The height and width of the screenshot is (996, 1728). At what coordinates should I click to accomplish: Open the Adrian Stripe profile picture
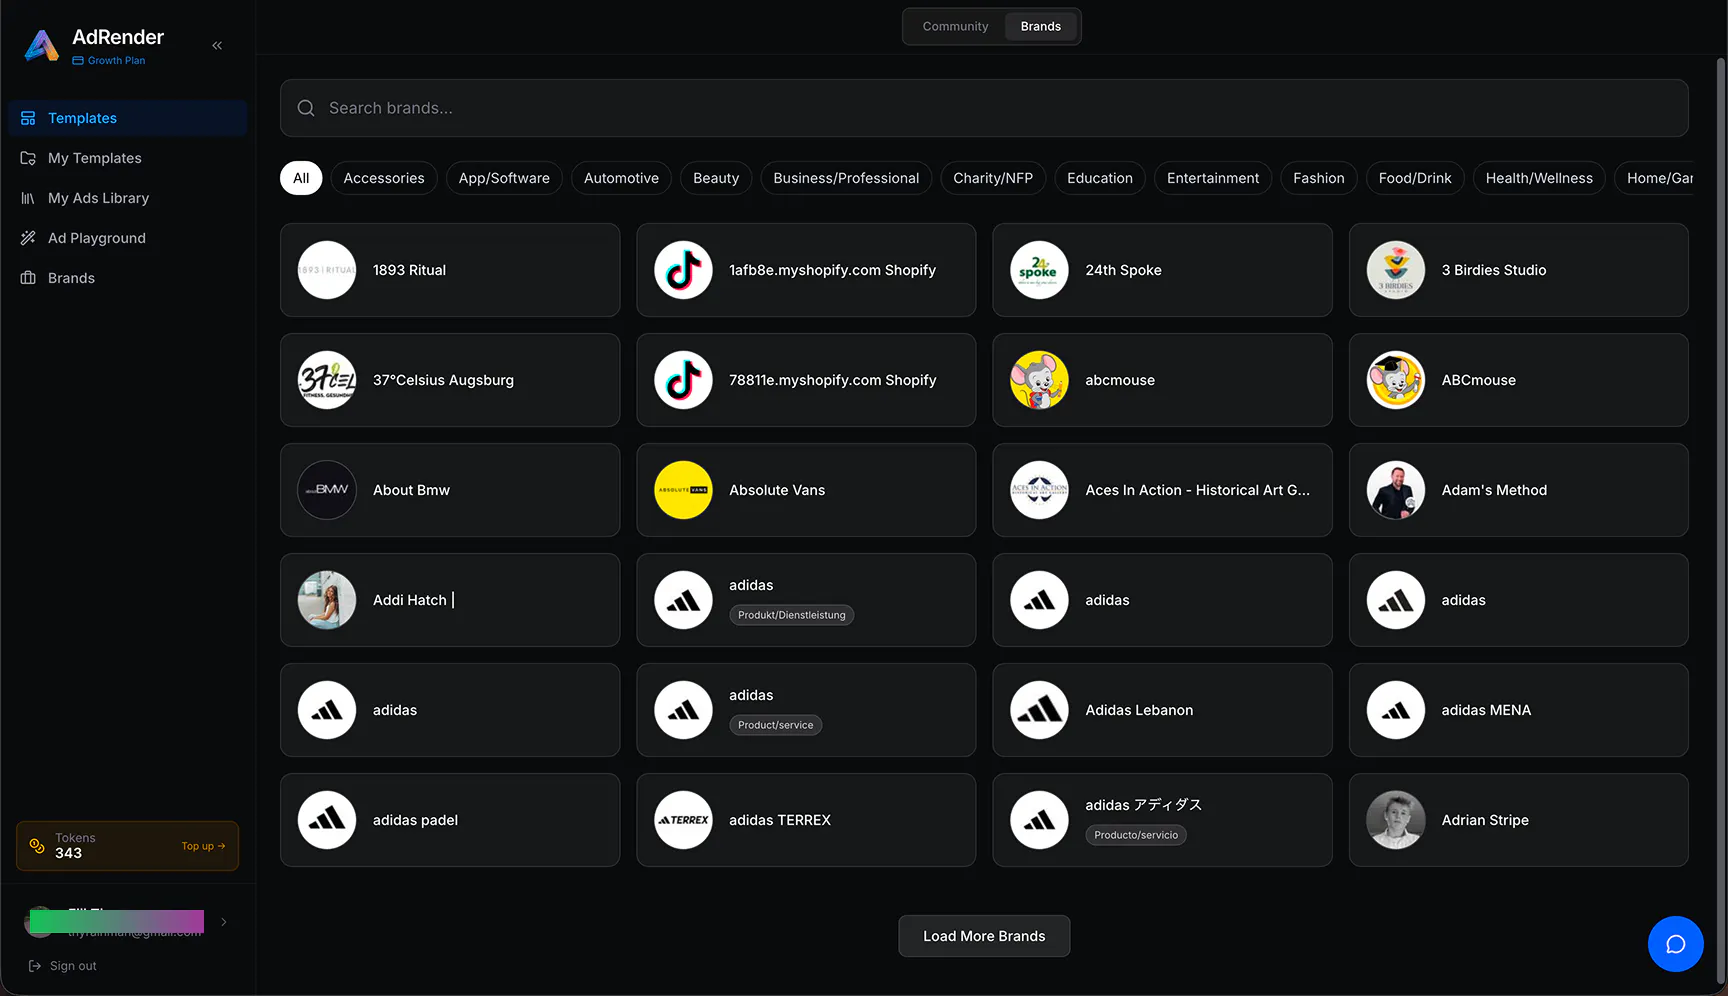click(1396, 820)
